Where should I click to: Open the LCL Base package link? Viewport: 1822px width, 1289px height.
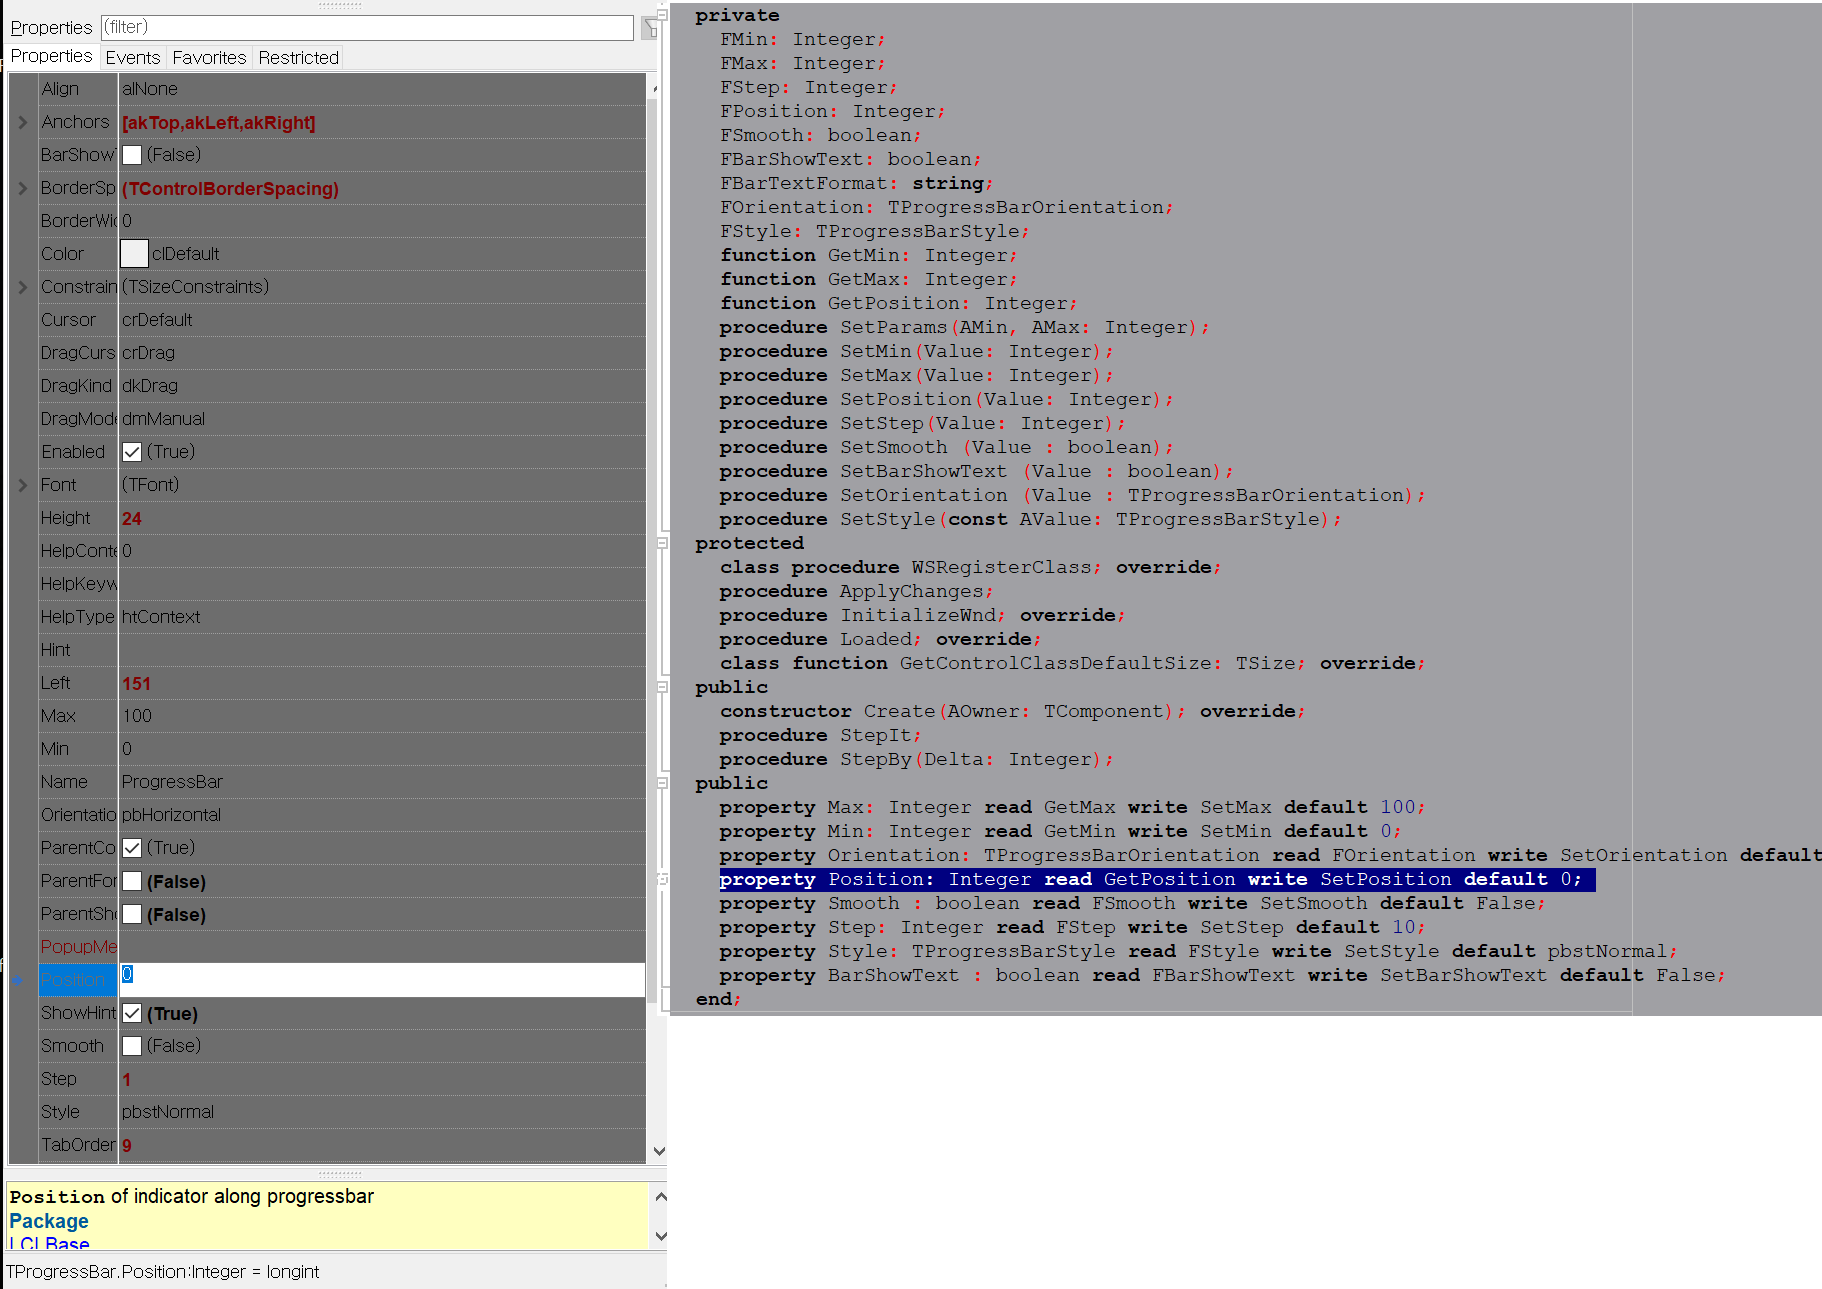[x=48, y=1242]
